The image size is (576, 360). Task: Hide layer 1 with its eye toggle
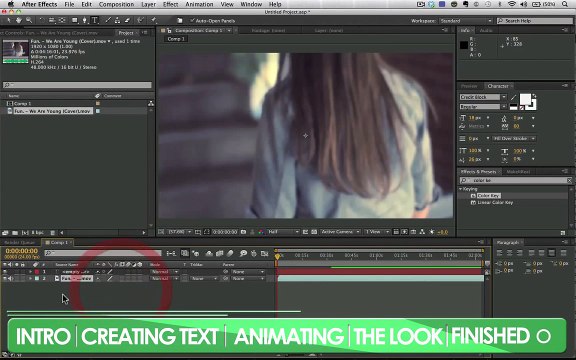(x=5, y=272)
